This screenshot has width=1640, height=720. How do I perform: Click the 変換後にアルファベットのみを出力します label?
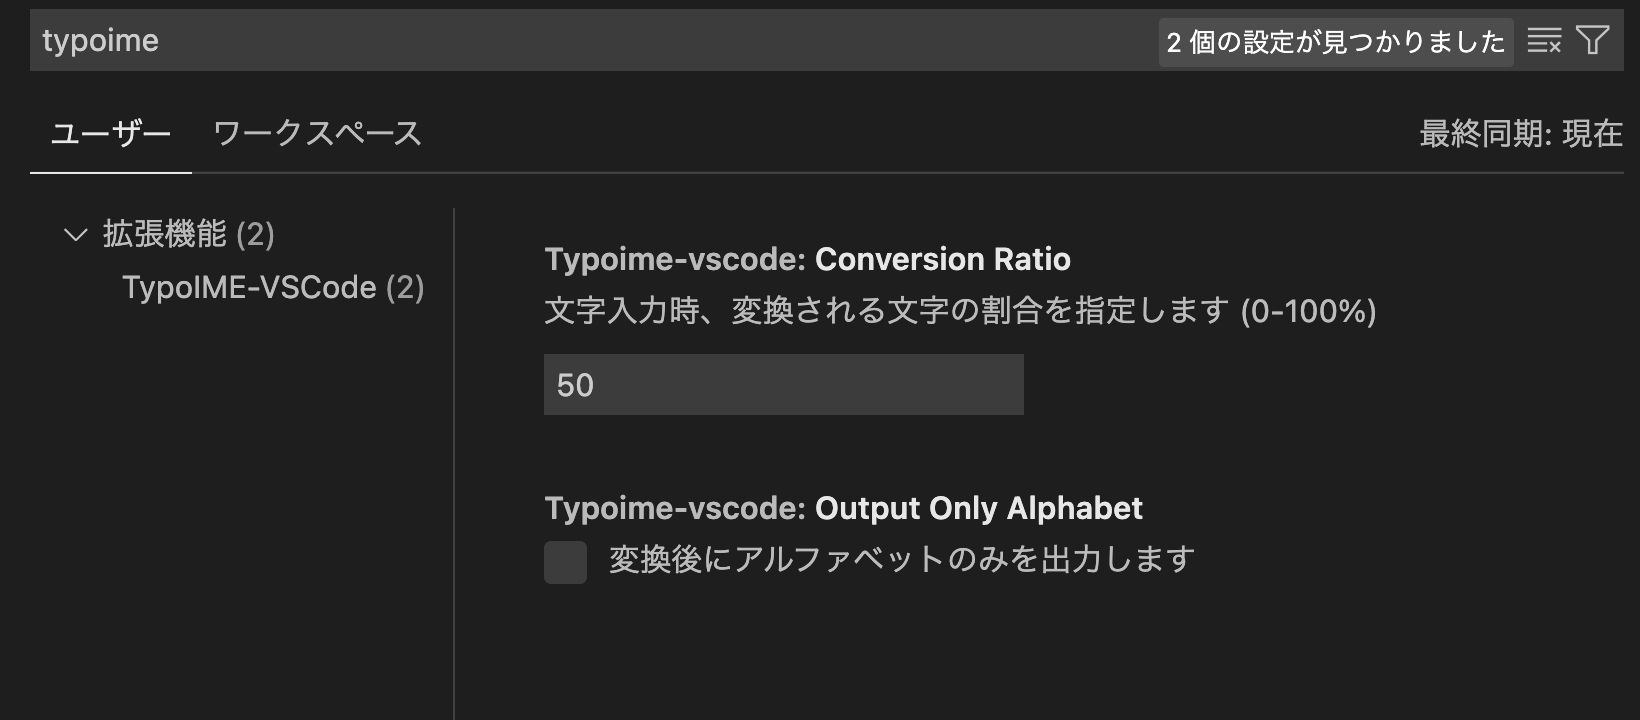[901, 560]
